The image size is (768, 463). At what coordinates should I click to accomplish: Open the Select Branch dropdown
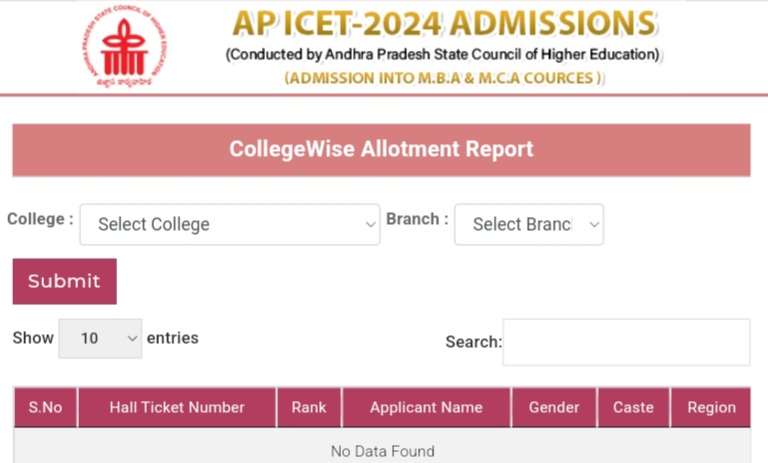click(x=529, y=224)
